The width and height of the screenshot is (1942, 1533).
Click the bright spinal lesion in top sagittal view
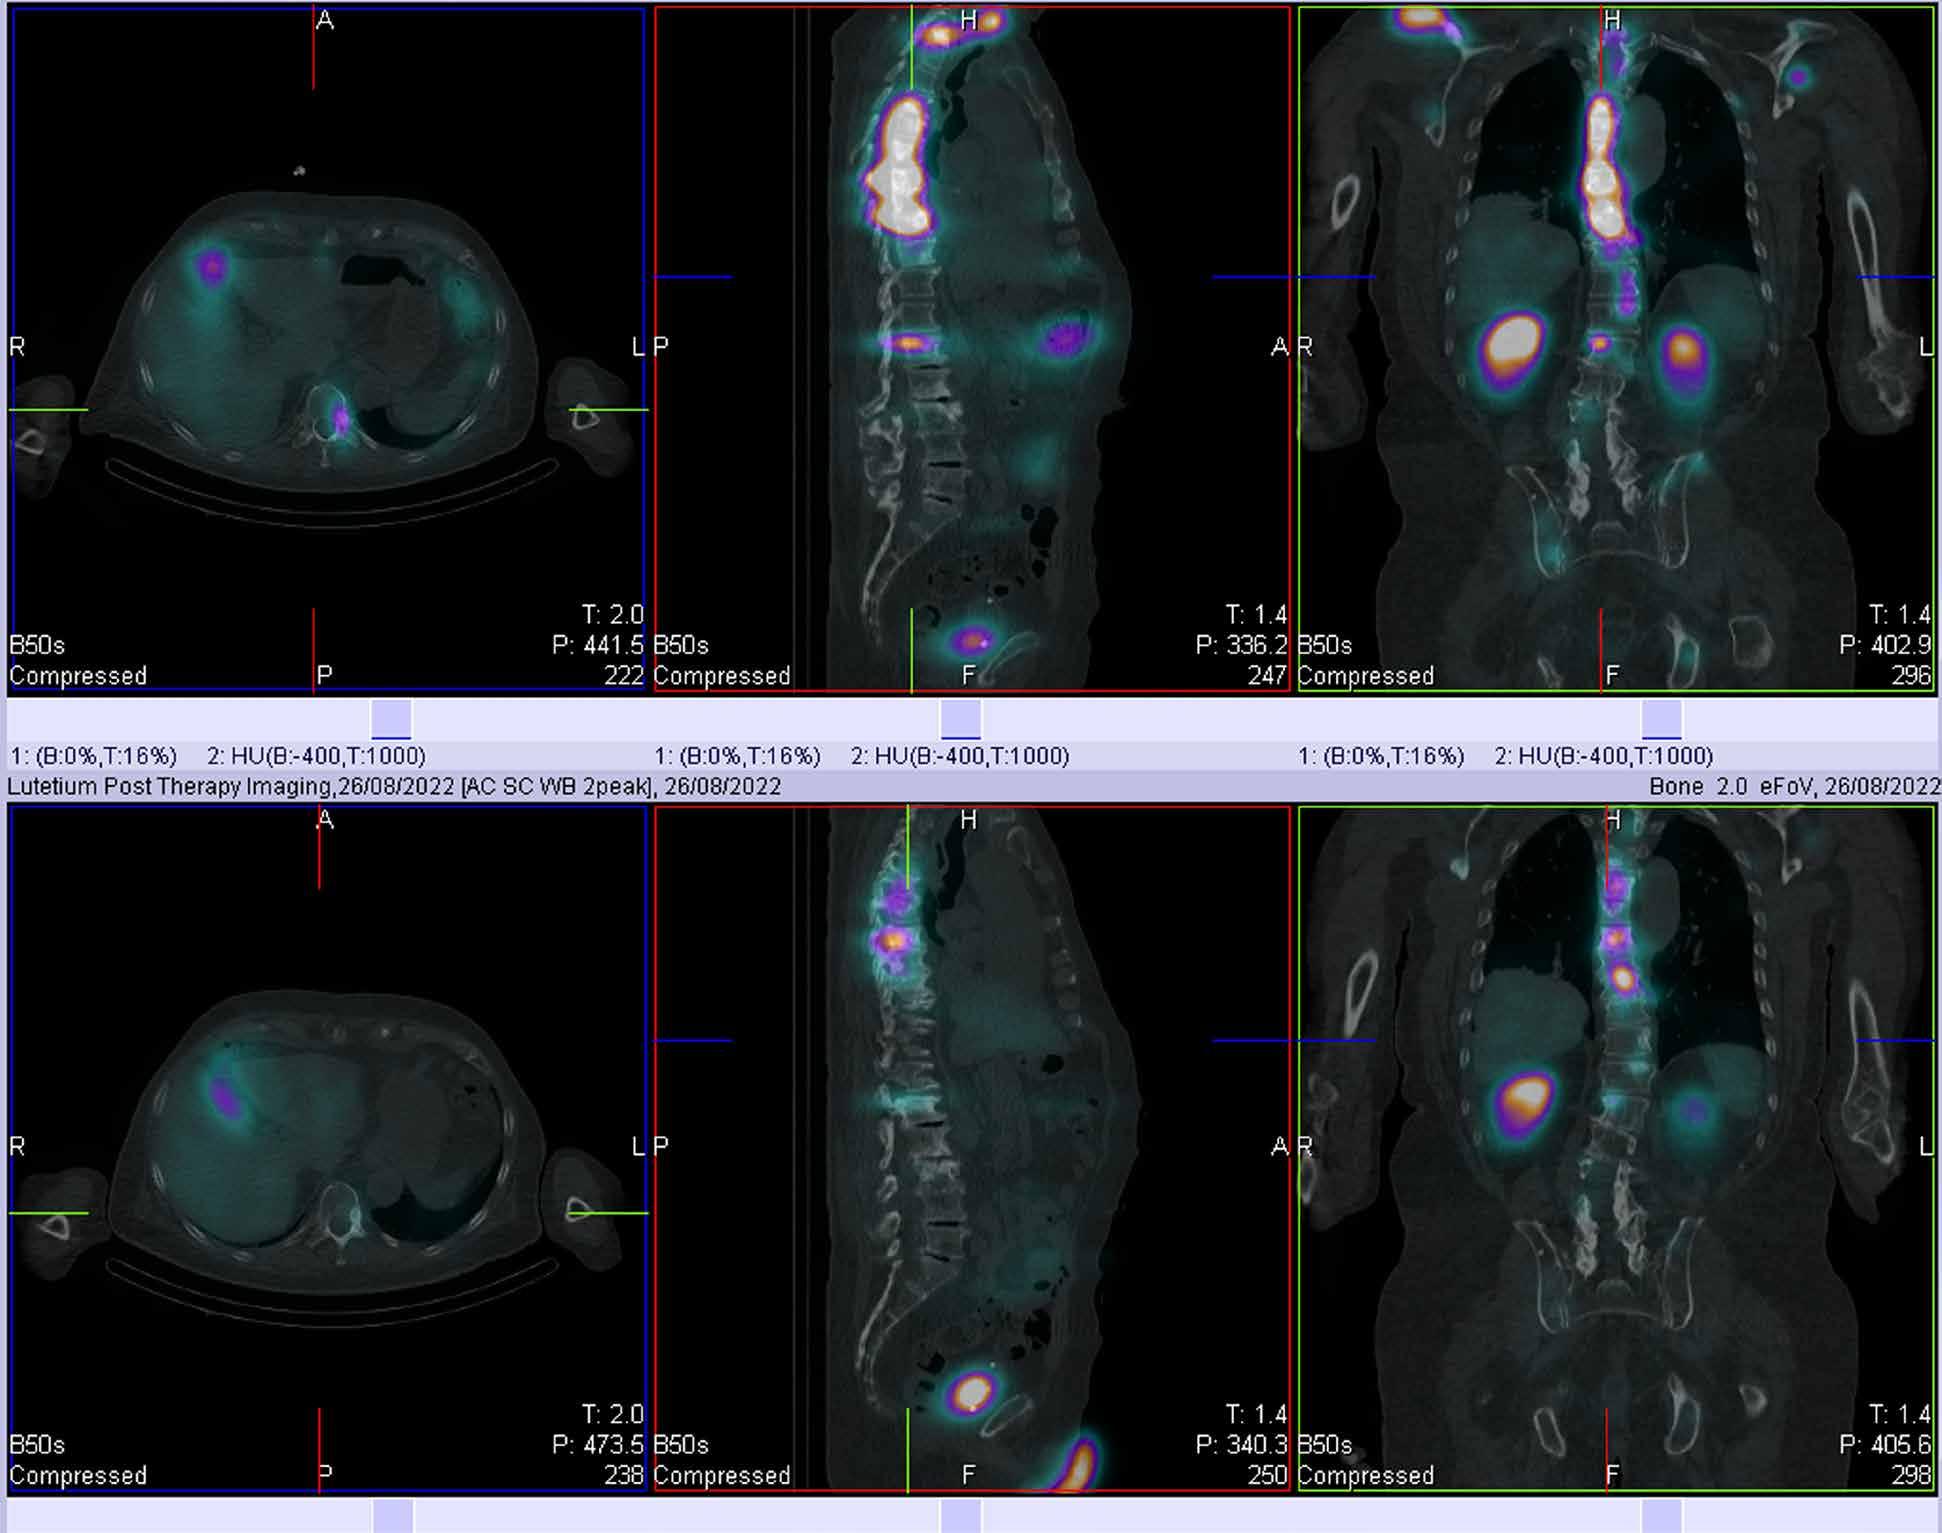pos(900,170)
